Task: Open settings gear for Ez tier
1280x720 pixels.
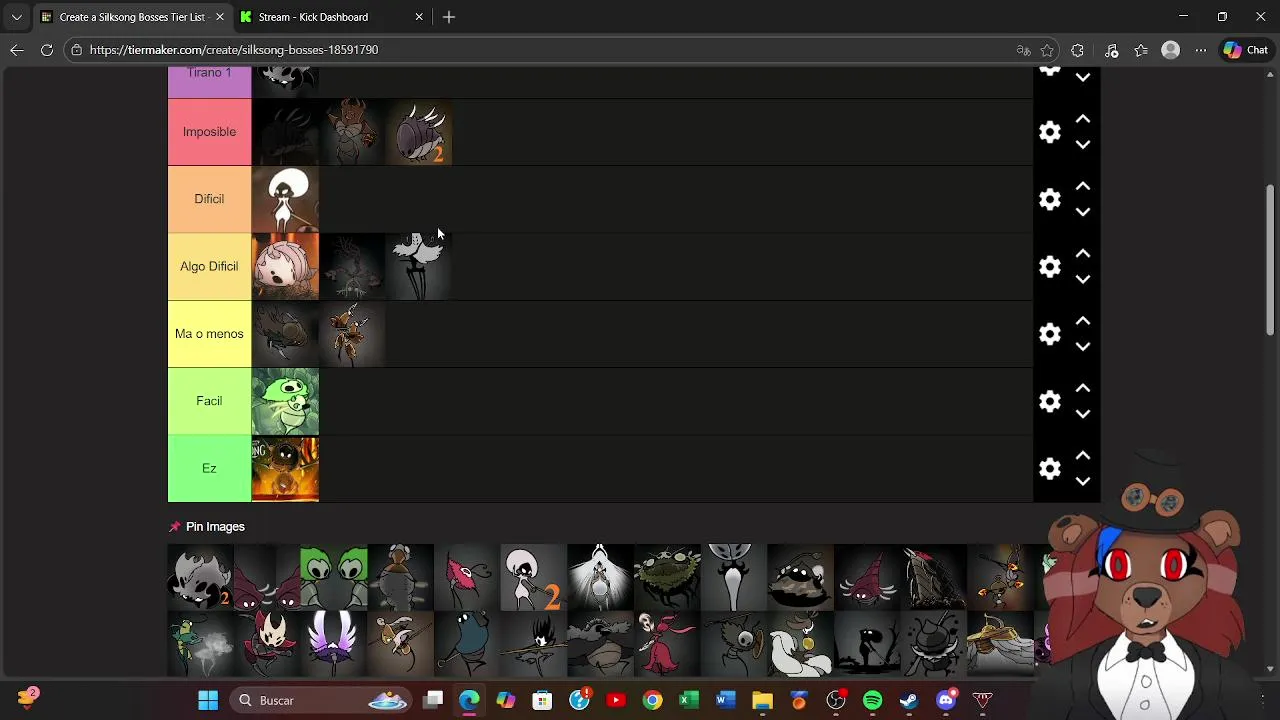Action: pyautogui.click(x=1049, y=468)
